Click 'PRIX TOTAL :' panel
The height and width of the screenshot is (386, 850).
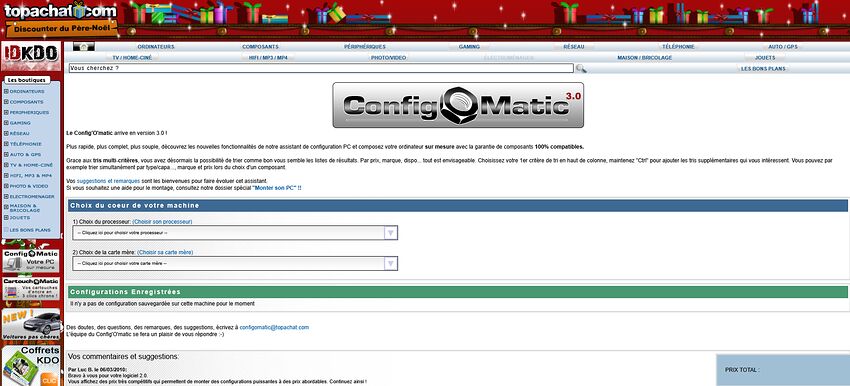coord(783,370)
